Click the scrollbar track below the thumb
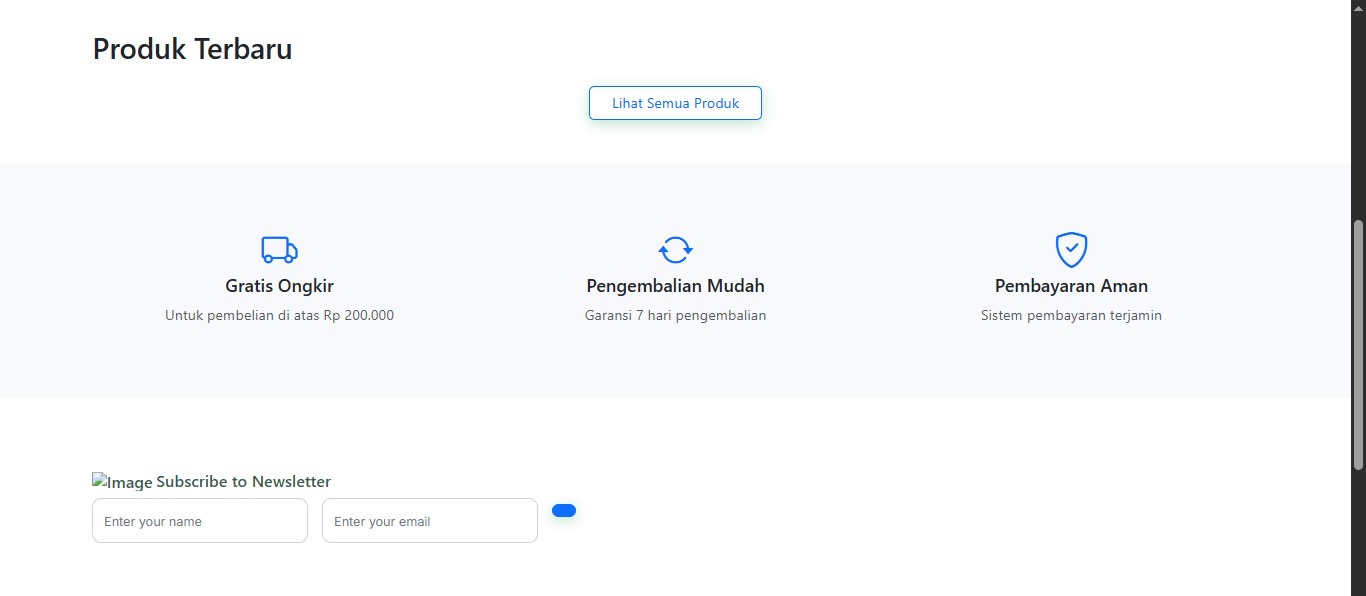The width and height of the screenshot is (1366, 596). [x=1358, y=530]
